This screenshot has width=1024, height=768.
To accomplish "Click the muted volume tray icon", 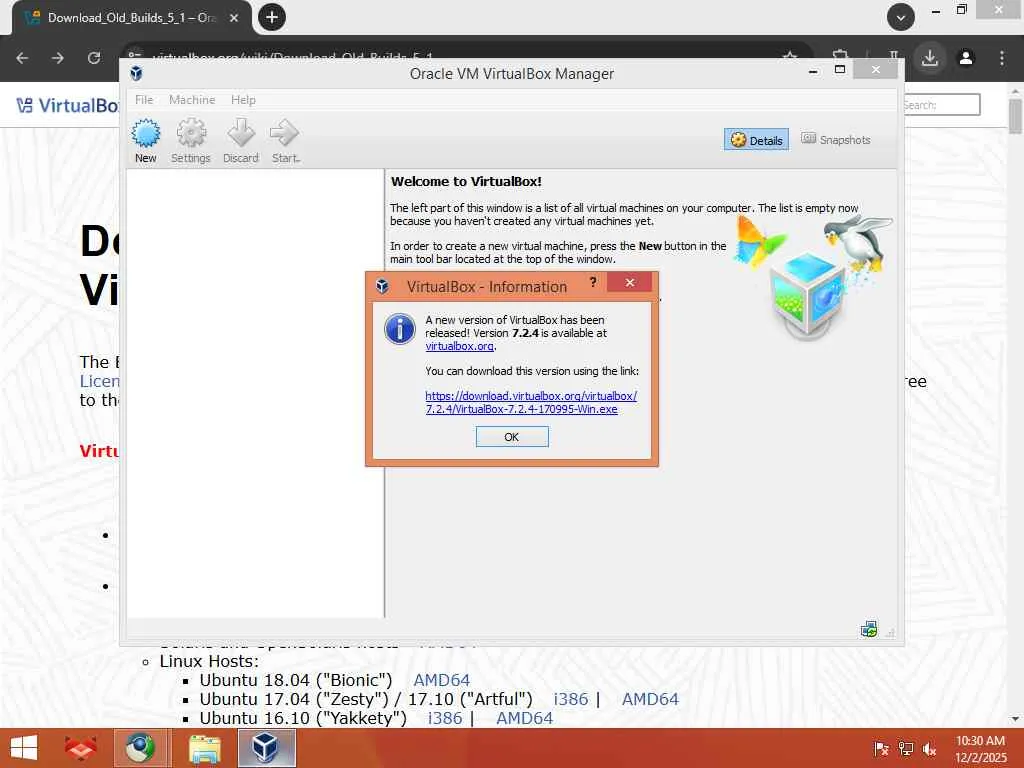I will point(930,749).
